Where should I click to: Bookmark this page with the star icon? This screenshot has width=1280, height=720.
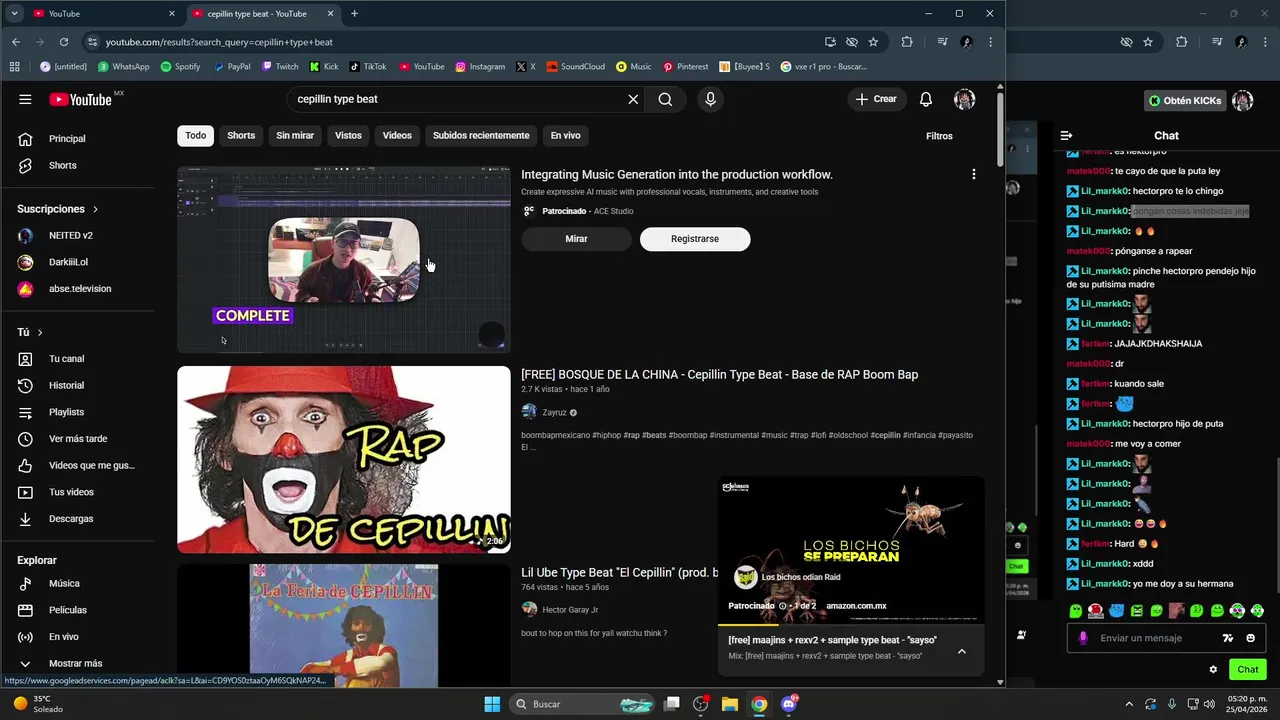[873, 42]
